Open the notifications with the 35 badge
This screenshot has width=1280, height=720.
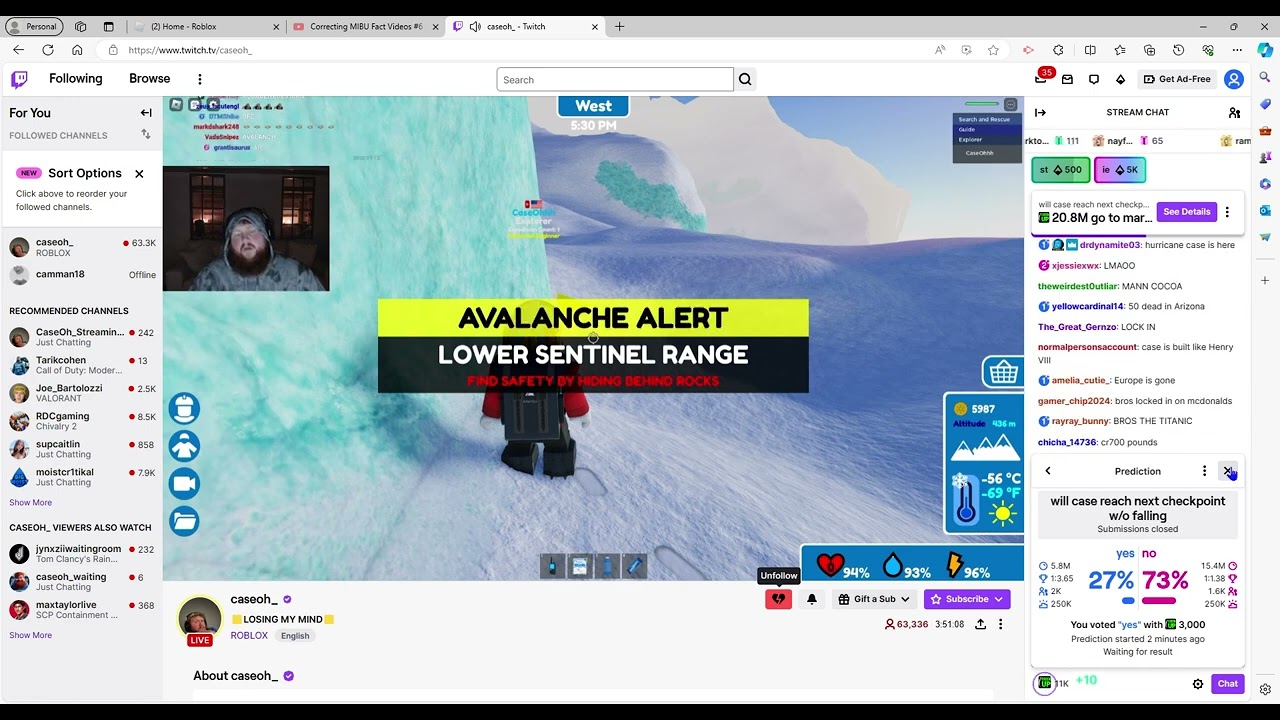click(1041, 79)
